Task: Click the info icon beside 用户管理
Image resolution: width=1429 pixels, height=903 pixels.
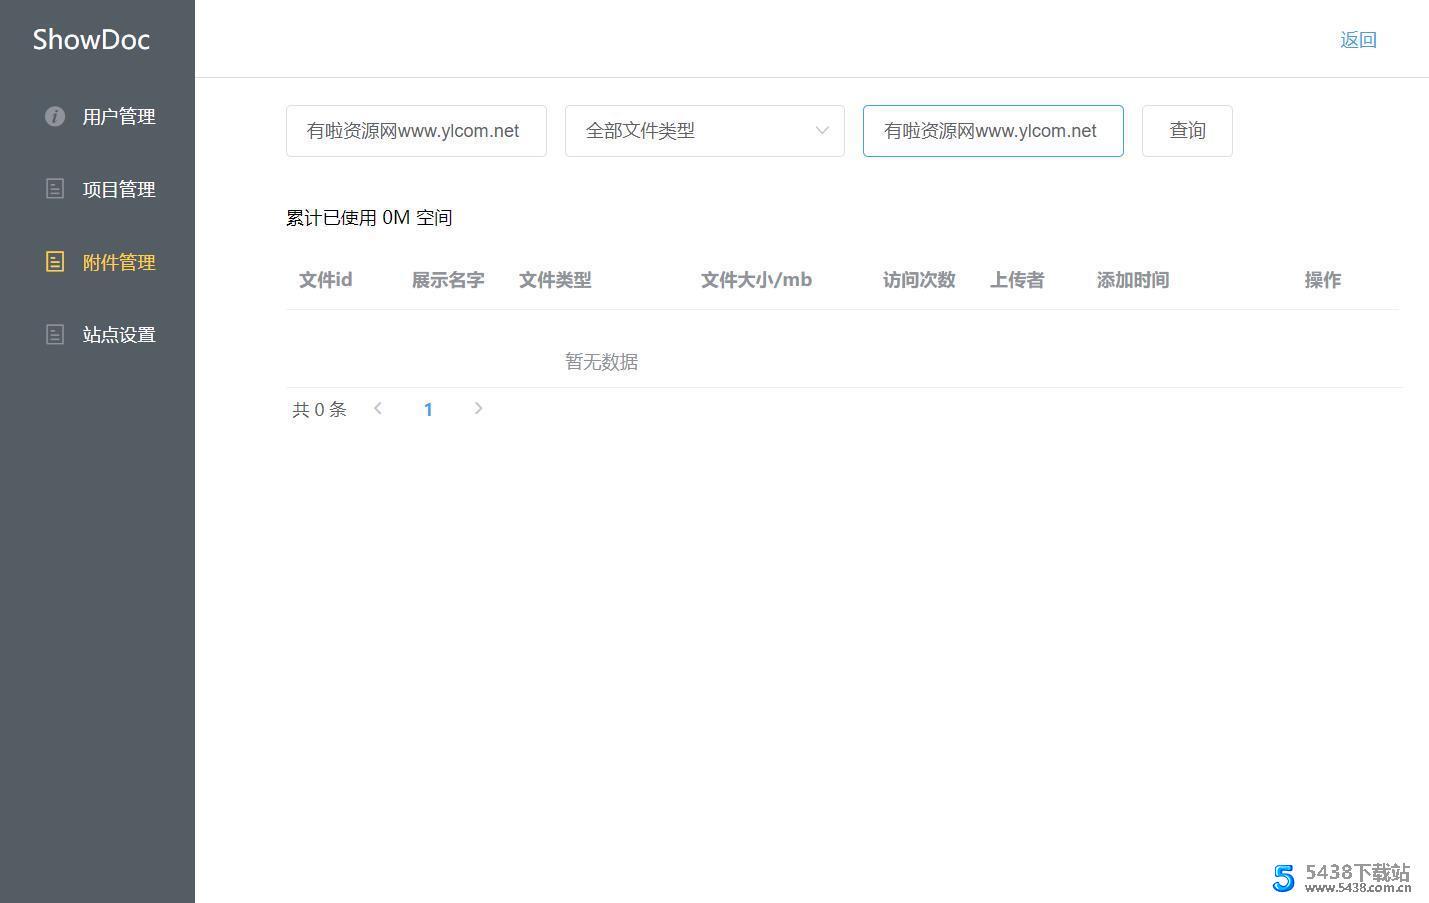Action: click(x=55, y=117)
